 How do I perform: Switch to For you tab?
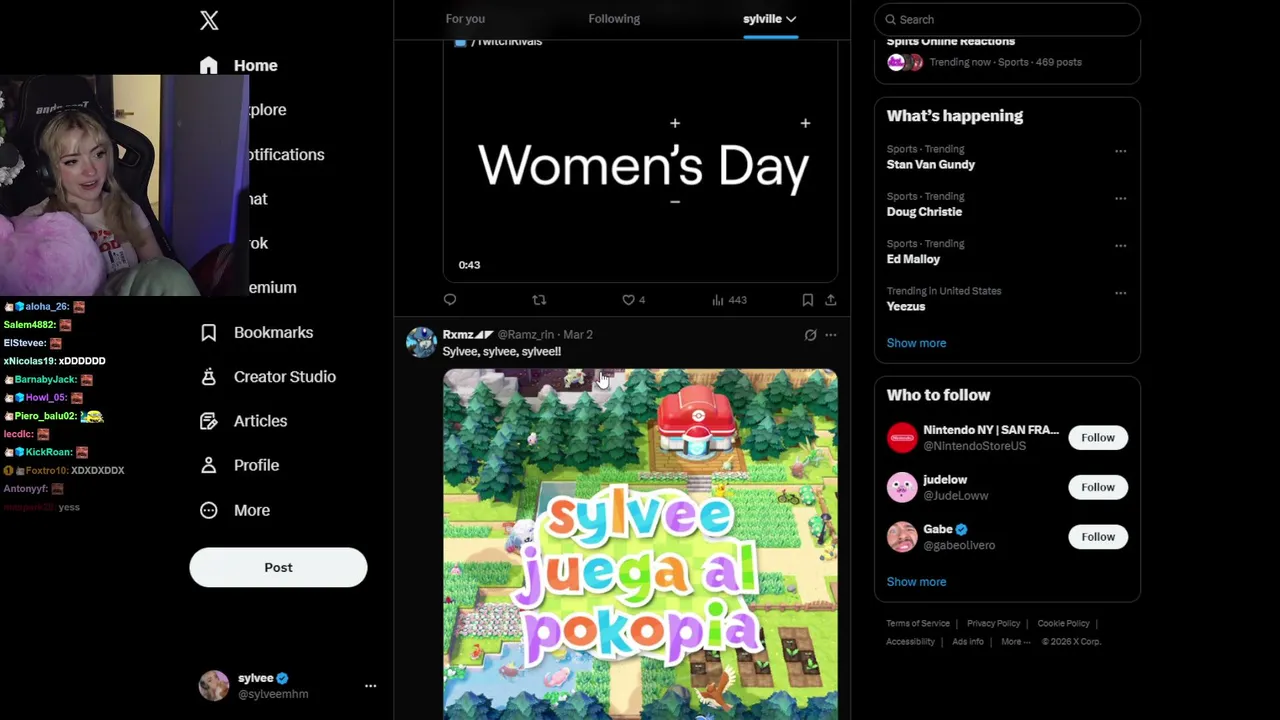point(465,19)
